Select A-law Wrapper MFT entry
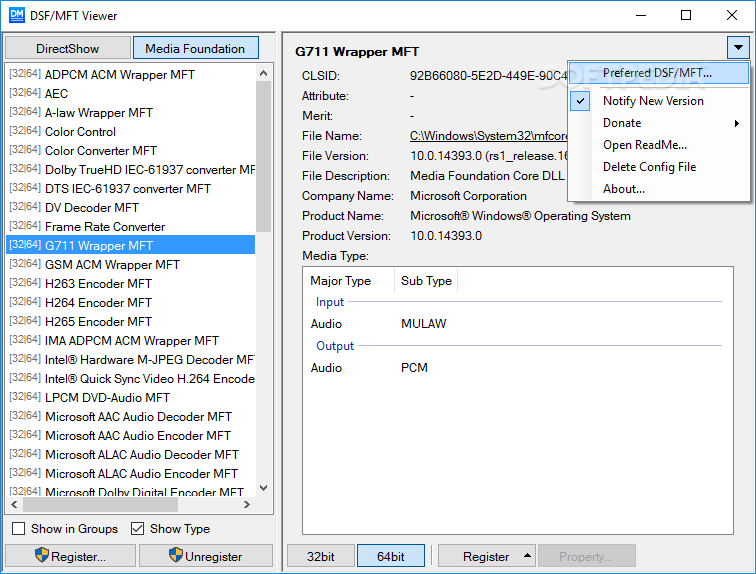756x574 pixels. pos(131,112)
